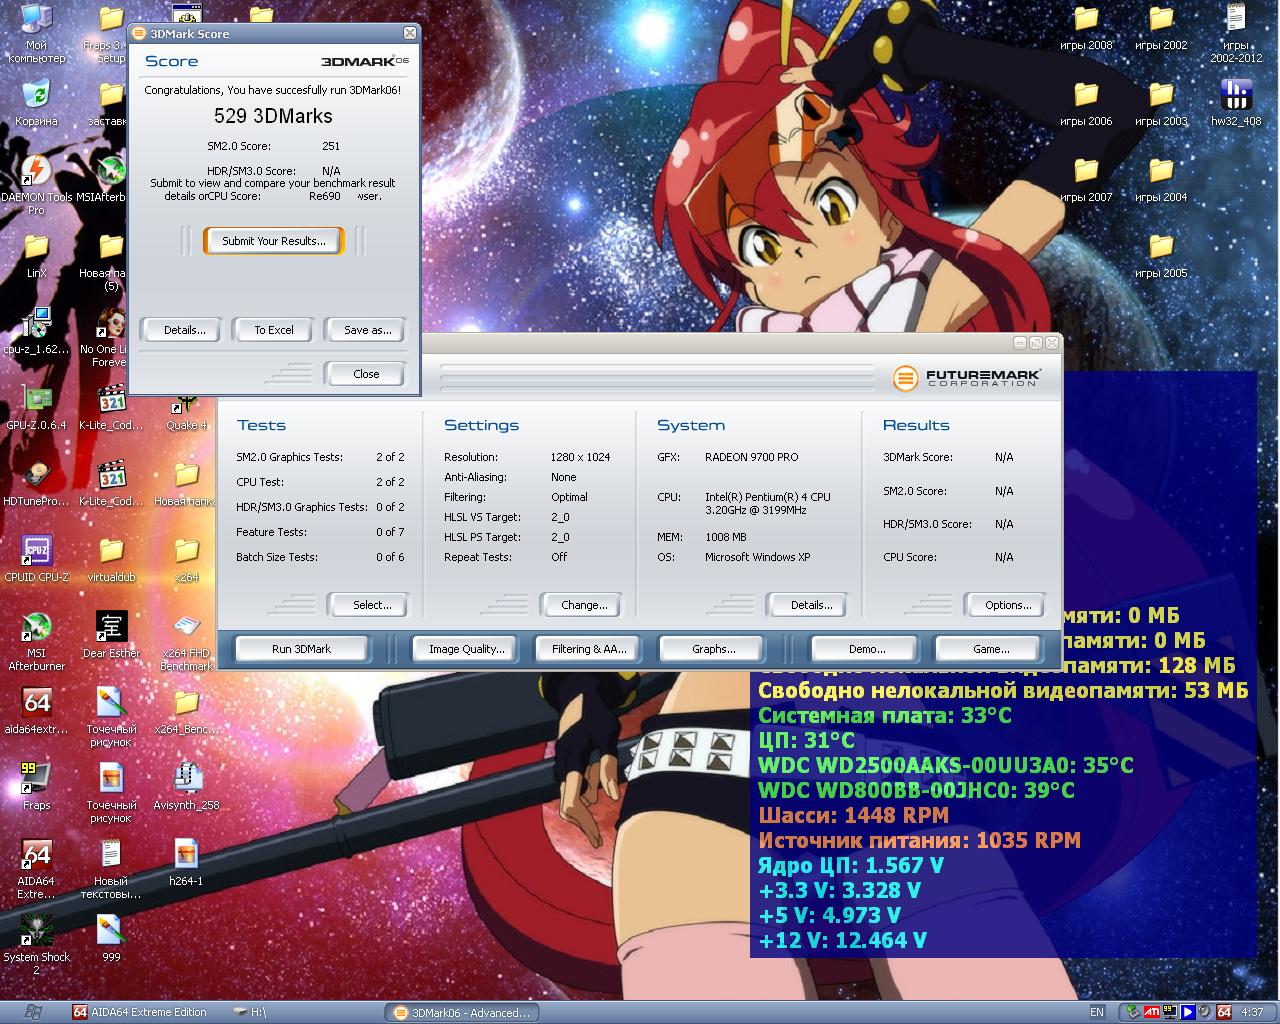1280x1024 pixels.
Task: Click Save as in the Score window
Action: 367,330
